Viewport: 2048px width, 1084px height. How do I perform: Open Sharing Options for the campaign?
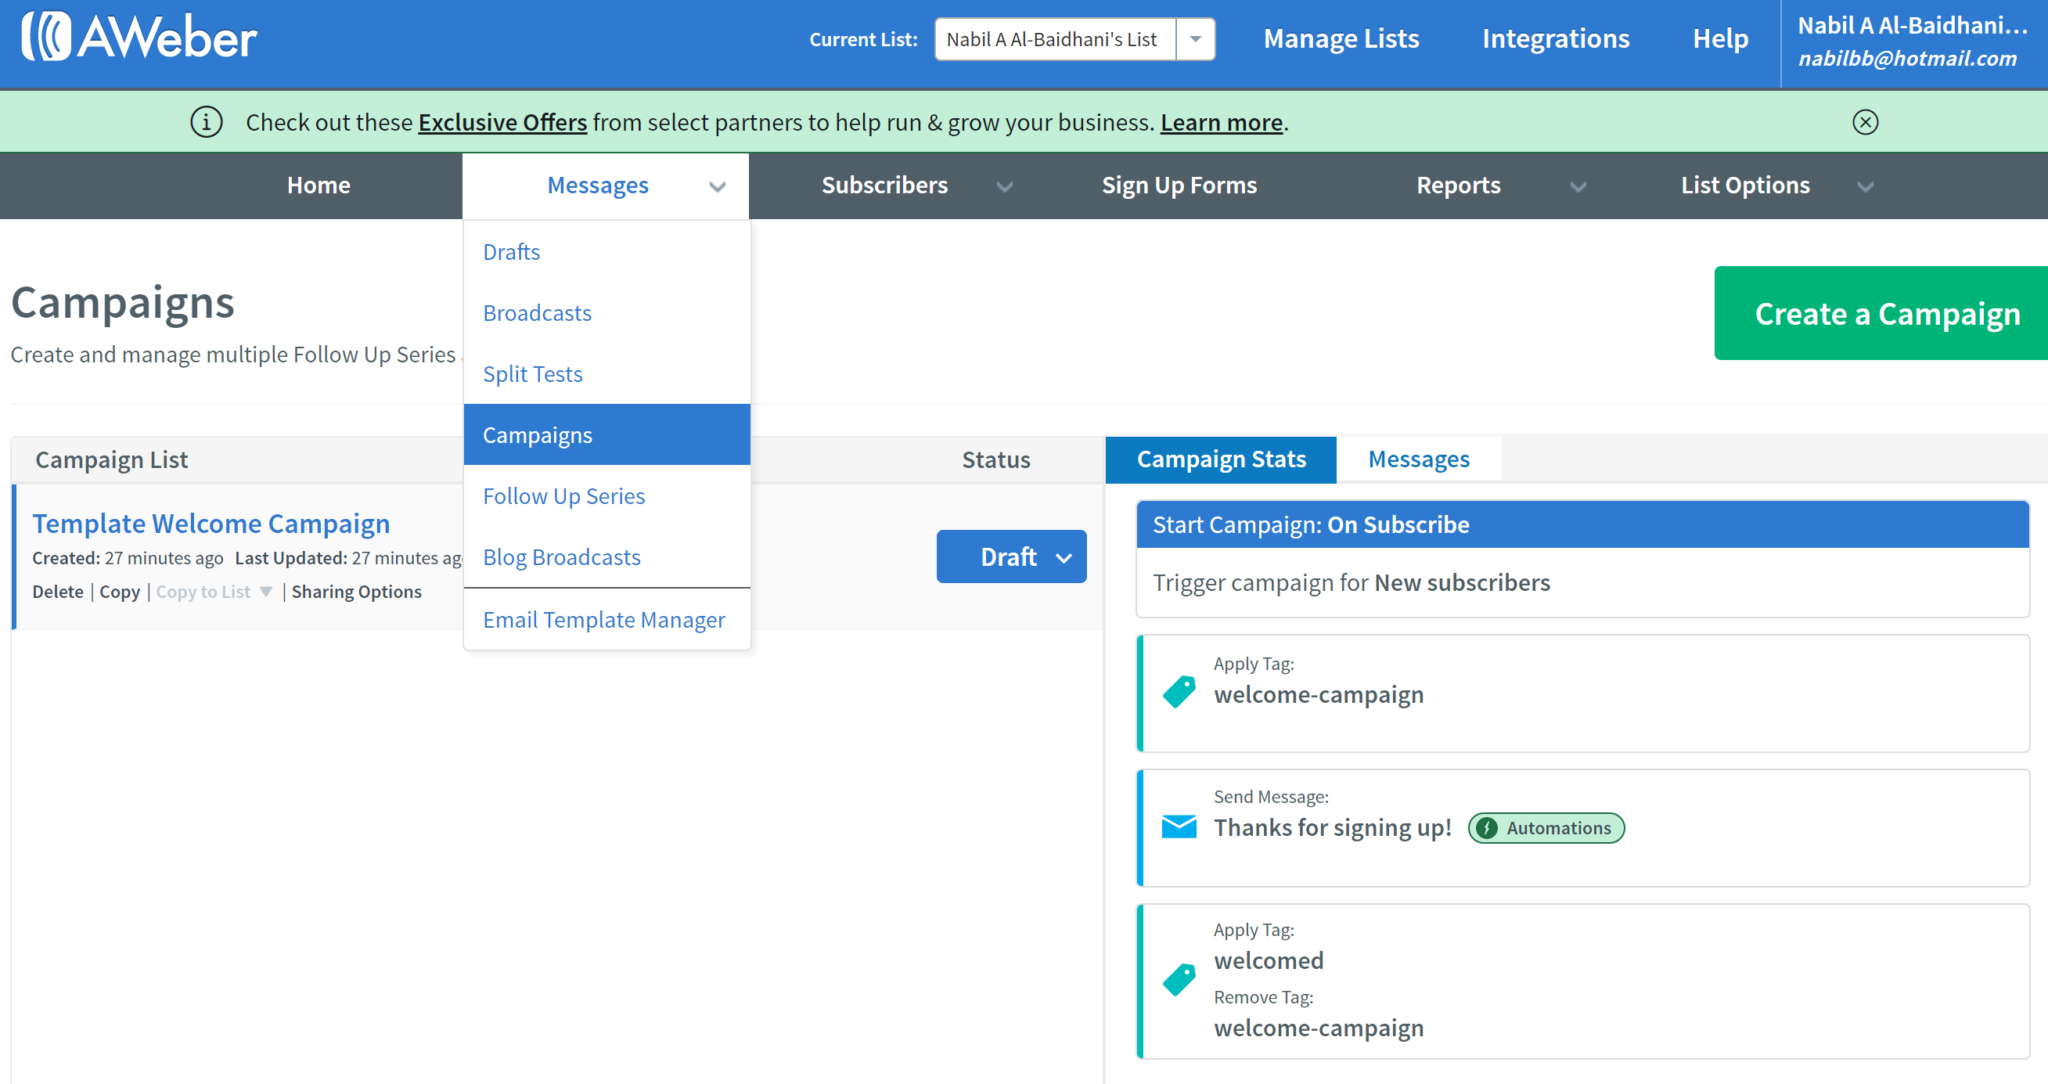tap(357, 592)
